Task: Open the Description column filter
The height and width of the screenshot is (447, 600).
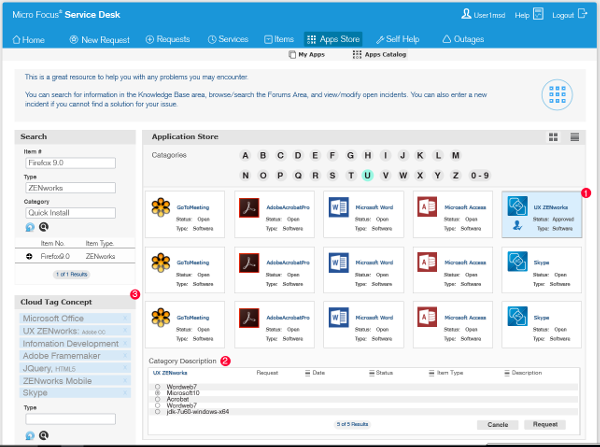Action: coord(507,373)
